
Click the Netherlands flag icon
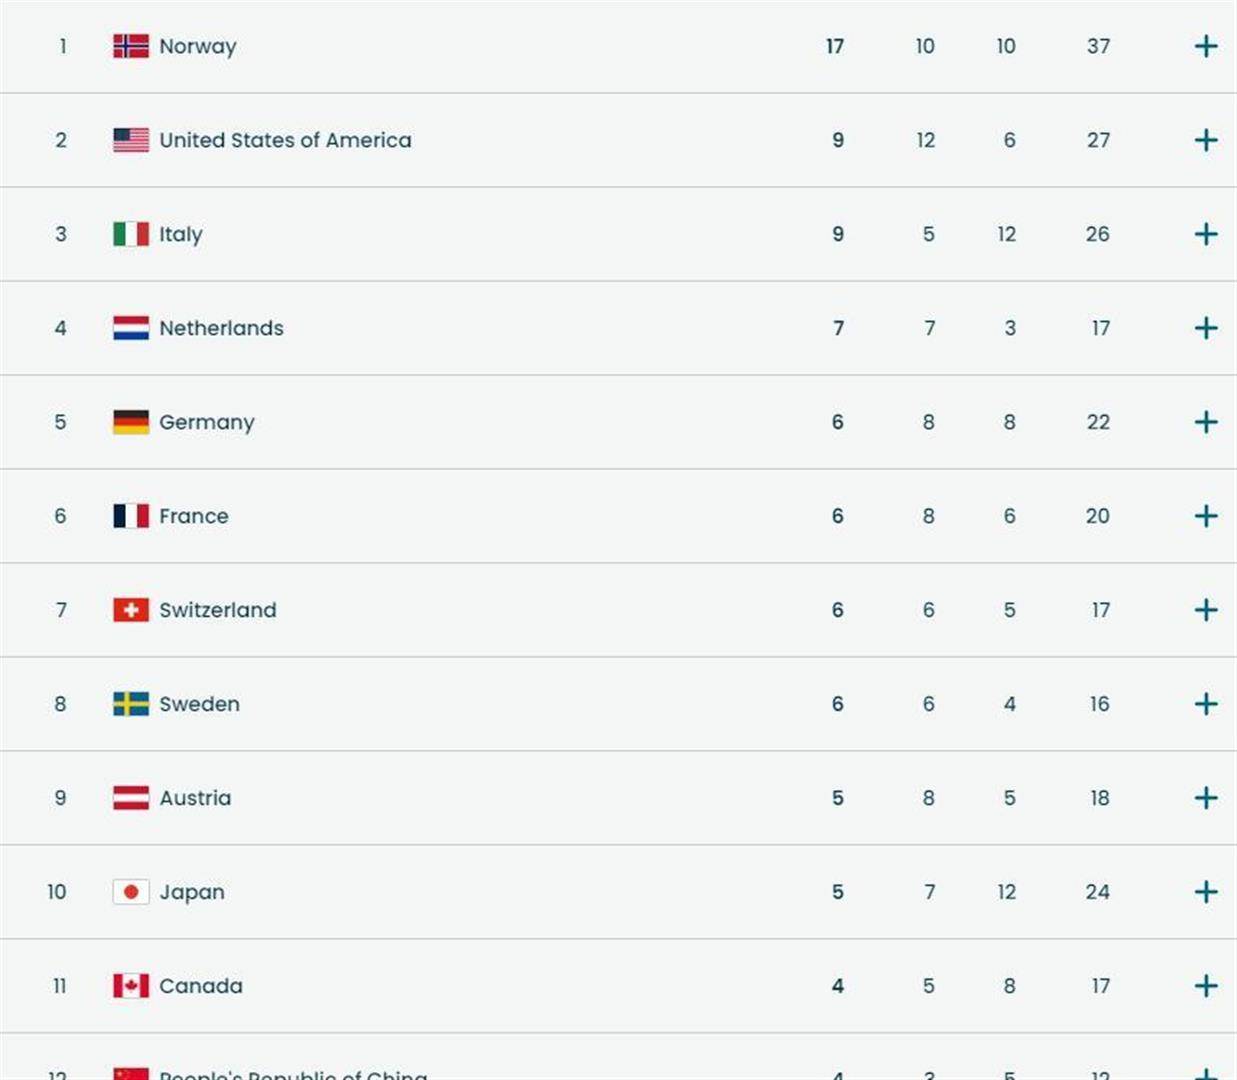(x=131, y=328)
